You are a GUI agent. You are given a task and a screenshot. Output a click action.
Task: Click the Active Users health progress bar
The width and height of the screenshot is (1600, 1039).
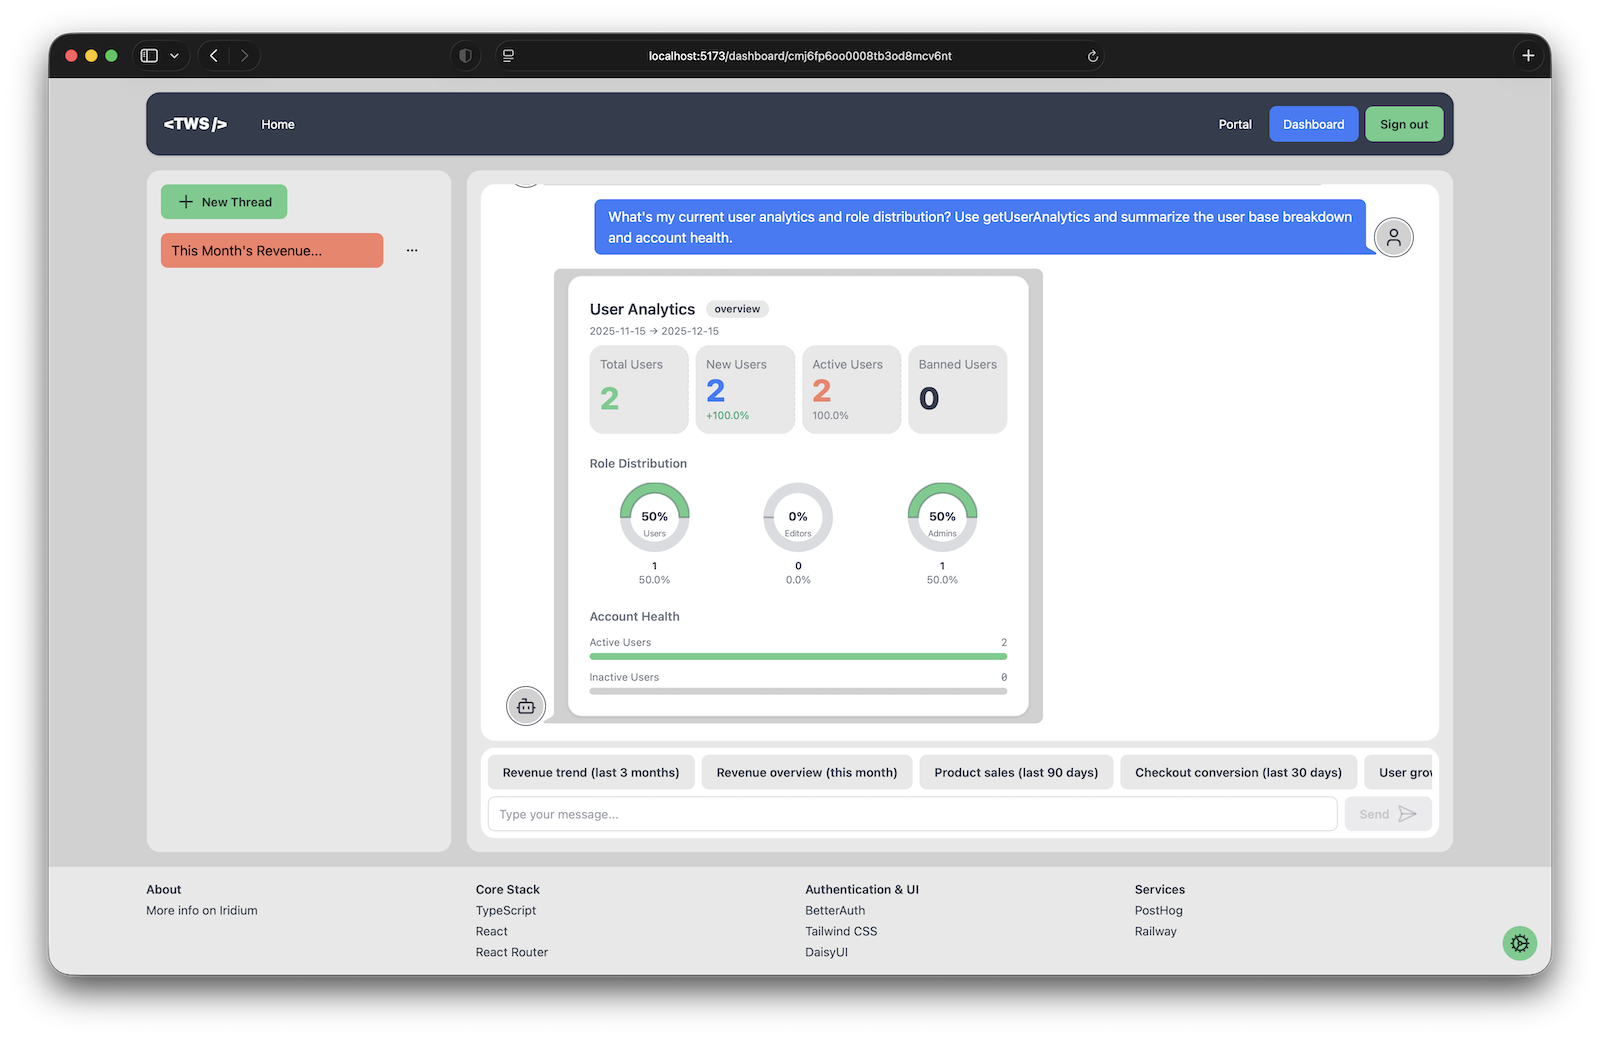[x=797, y=656]
